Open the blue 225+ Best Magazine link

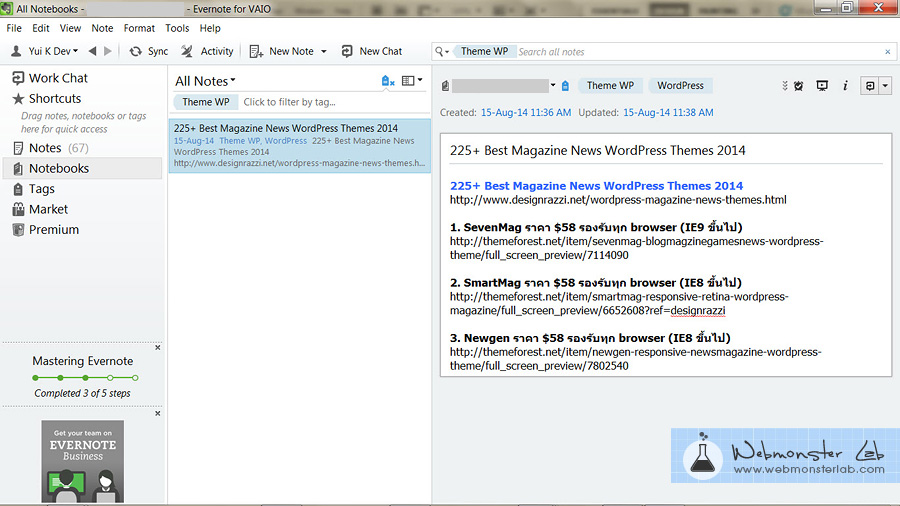click(x=596, y=186)
